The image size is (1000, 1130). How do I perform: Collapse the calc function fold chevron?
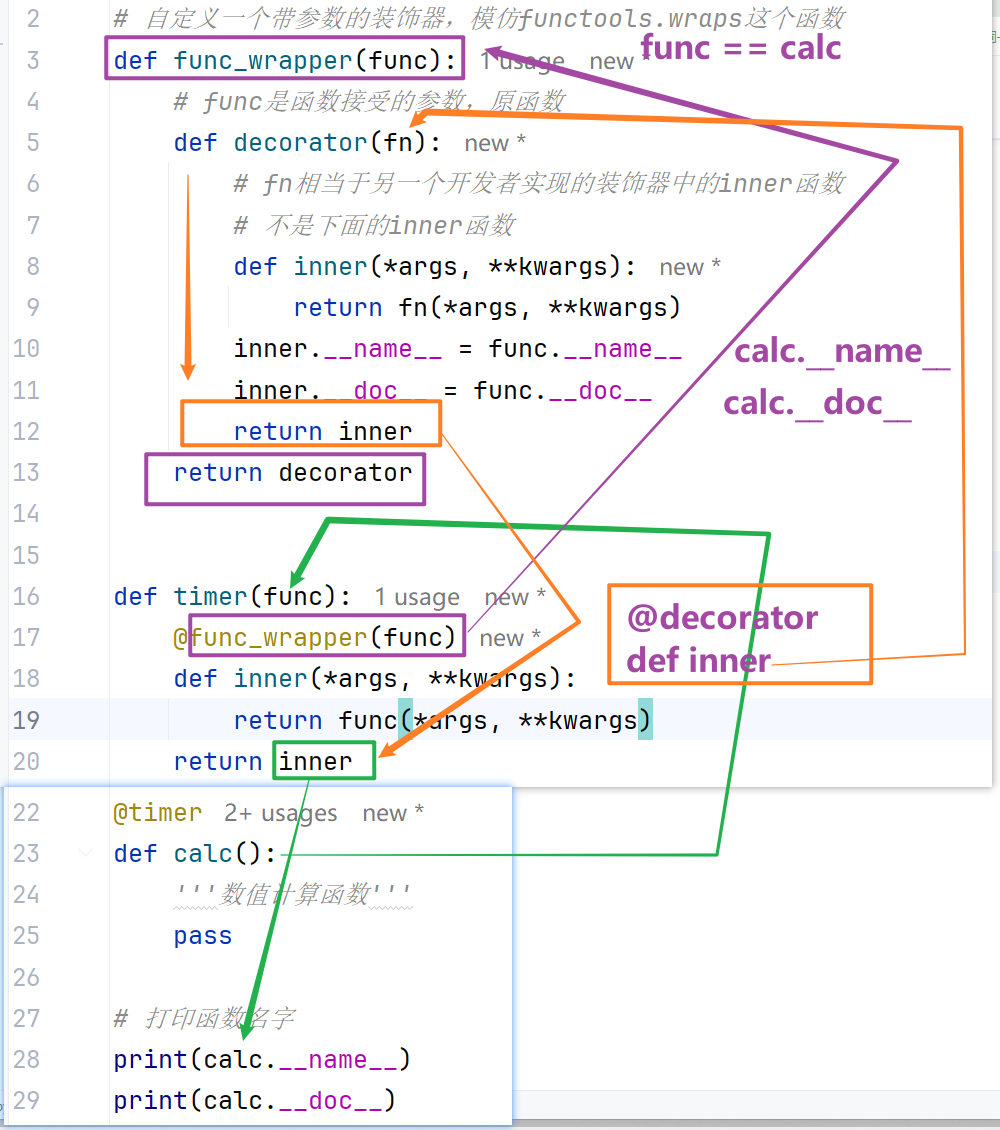(x=86, y=854)
